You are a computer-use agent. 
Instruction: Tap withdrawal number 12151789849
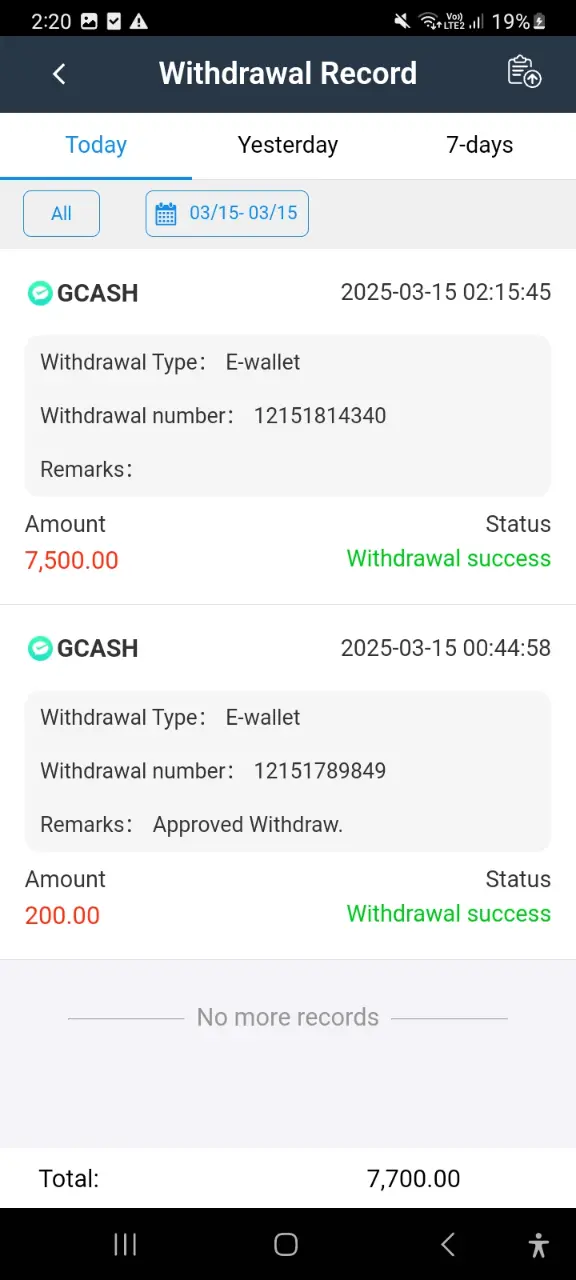(320, 771)
